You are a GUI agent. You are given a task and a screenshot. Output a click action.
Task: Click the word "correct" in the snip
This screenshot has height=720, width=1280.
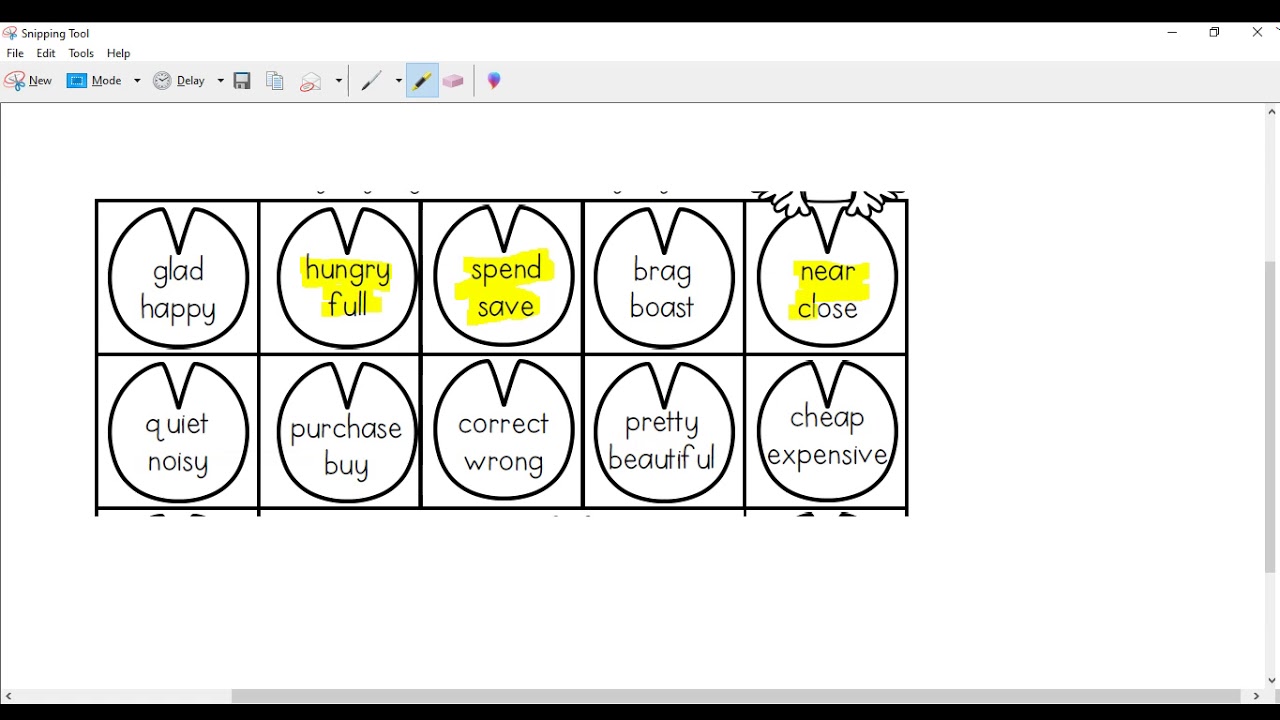[503, 425]
